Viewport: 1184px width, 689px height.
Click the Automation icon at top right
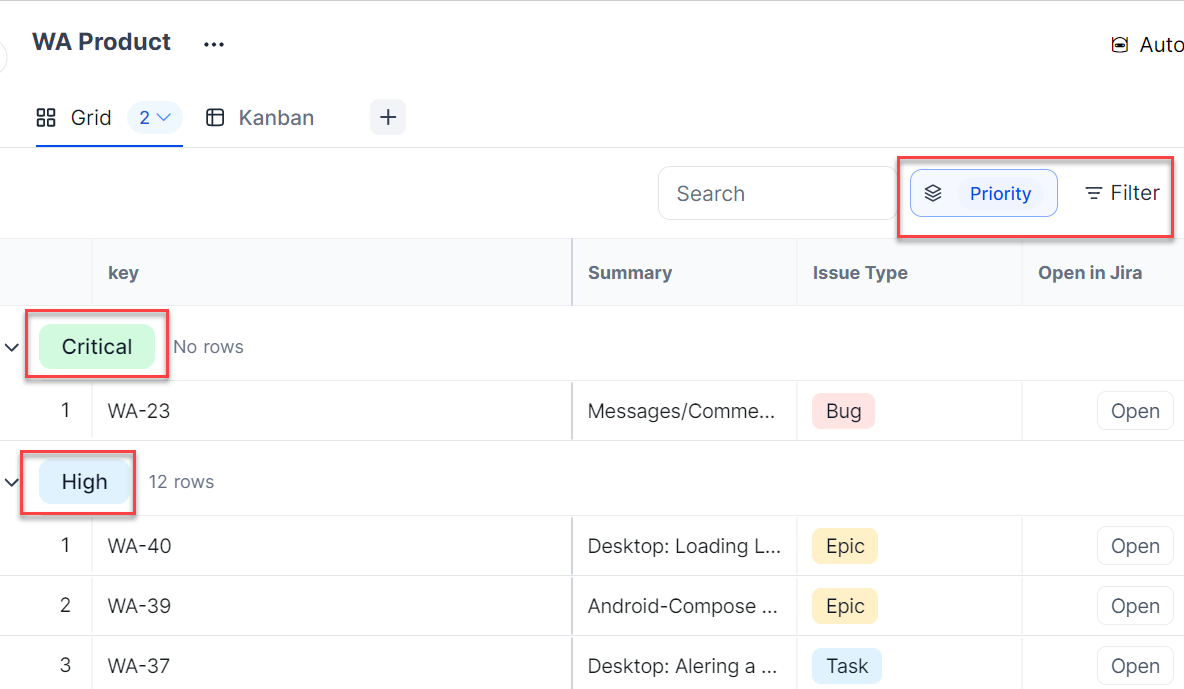(1120, 45)
